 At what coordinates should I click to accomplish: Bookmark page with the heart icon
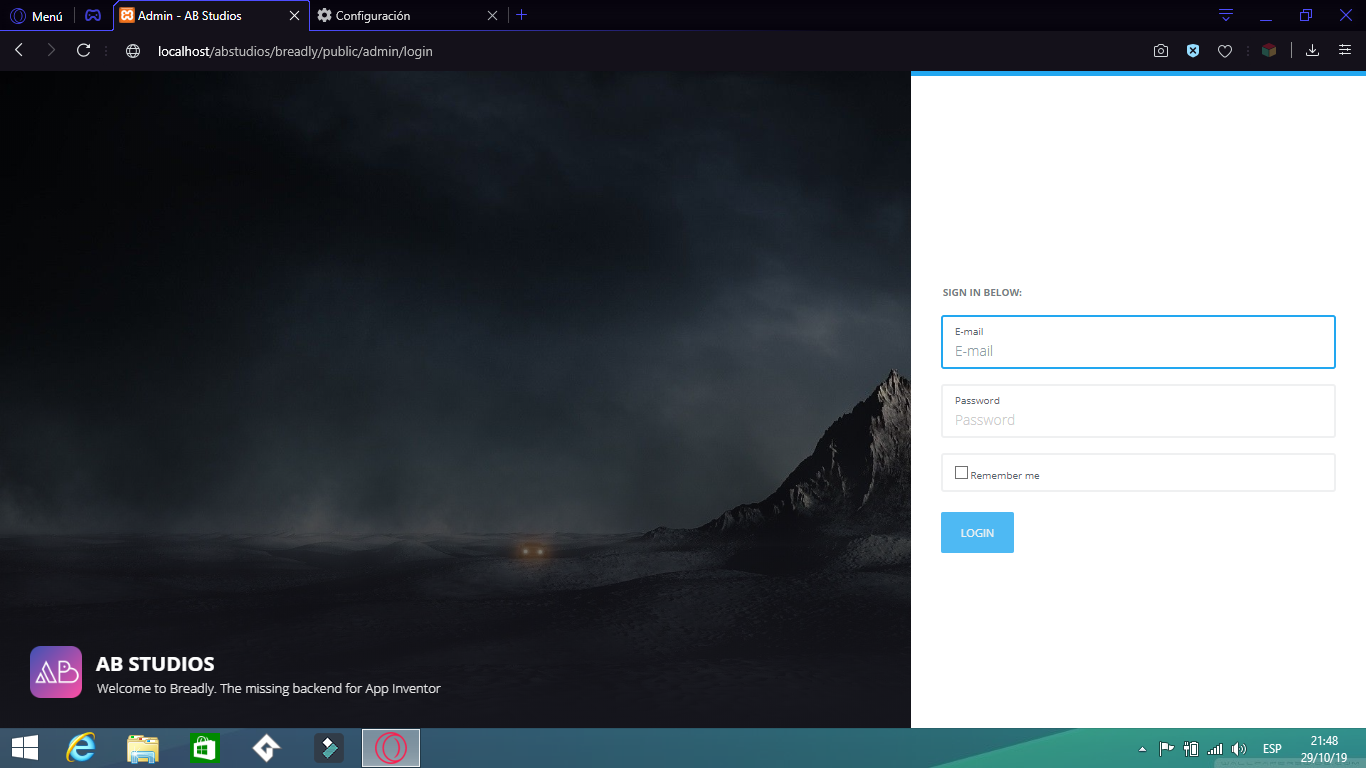click(1224, 51)
